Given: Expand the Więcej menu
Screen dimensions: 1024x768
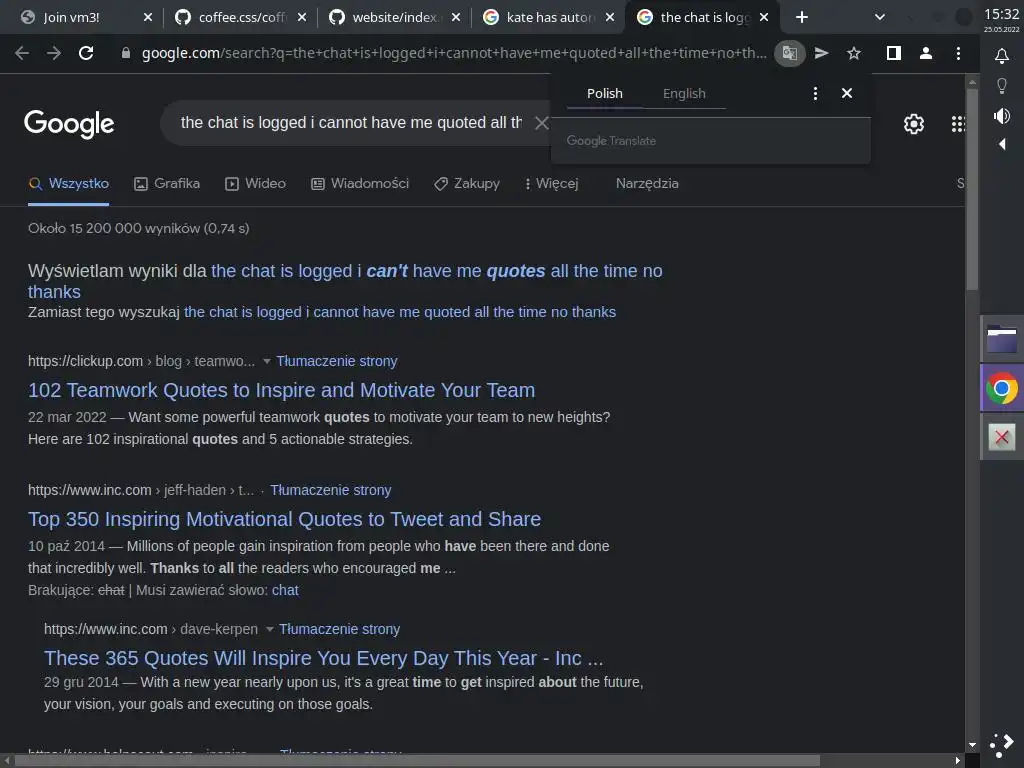Looking at the screenshot, I should [x=552, y=184].
